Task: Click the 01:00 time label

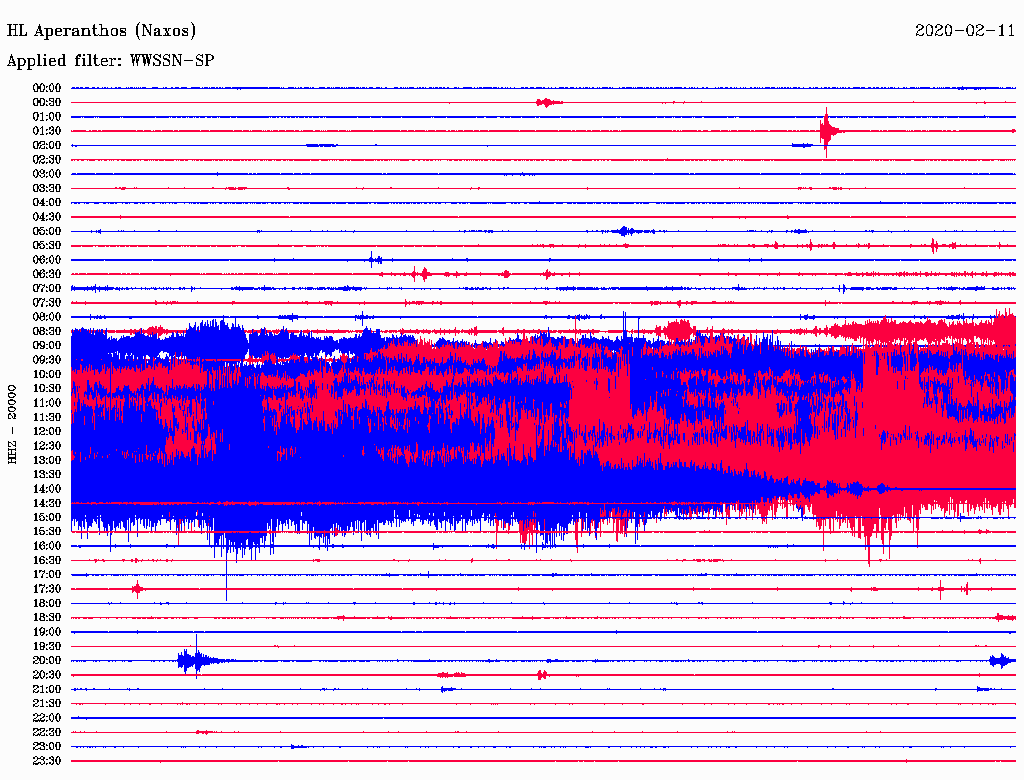Action: pyautogui.click(x=47, y=117)
